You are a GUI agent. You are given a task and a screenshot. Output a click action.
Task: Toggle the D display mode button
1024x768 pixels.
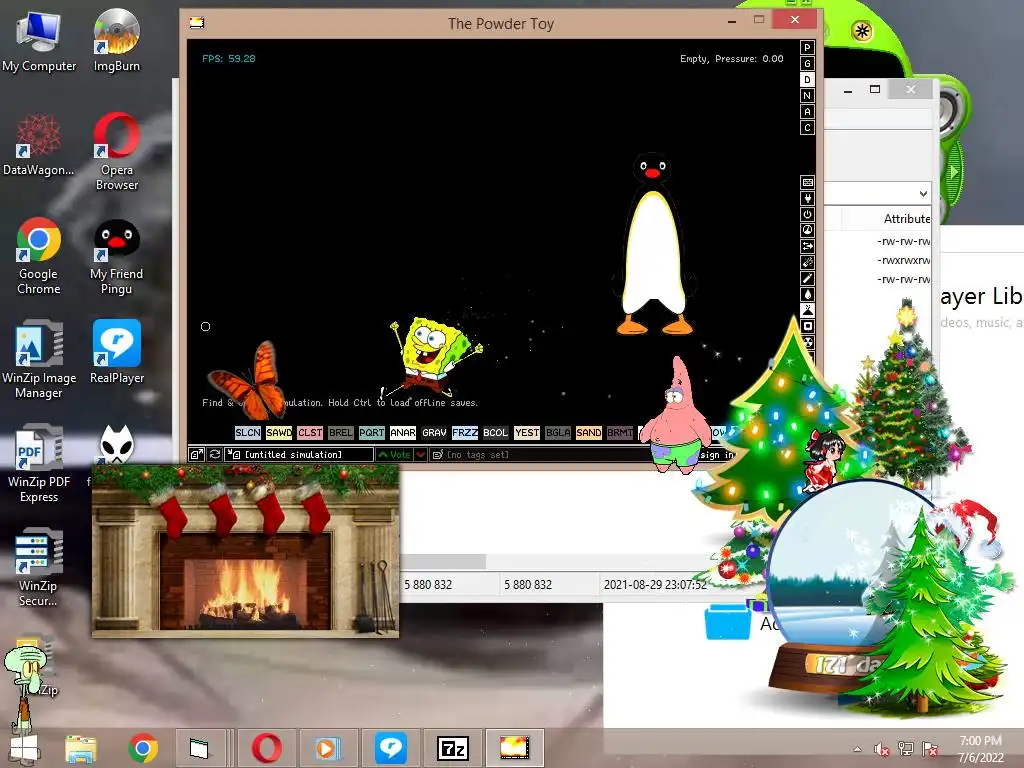tap(807, 80)
